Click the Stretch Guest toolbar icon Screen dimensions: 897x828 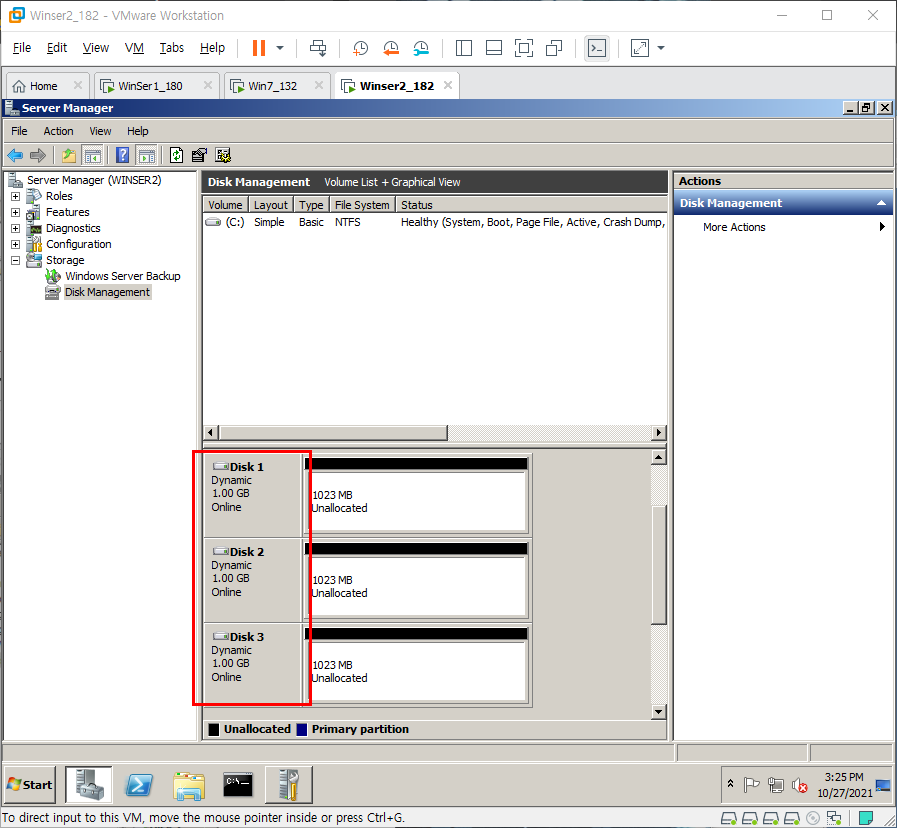640,48
